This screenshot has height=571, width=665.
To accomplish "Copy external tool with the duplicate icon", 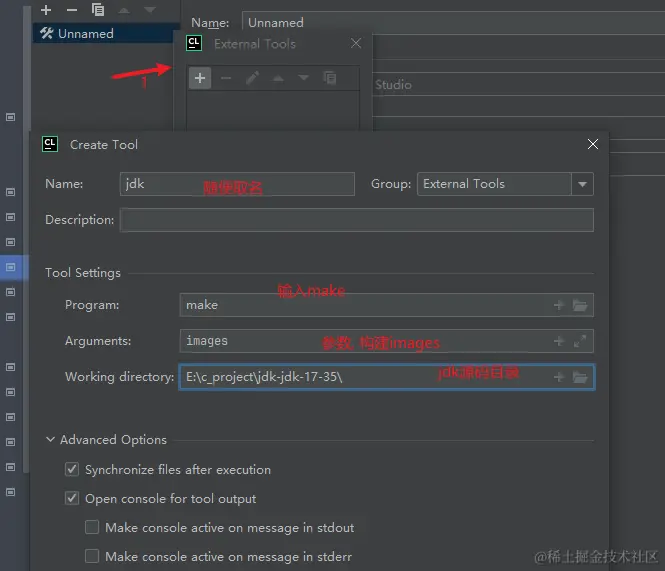I will click(x=330, y=78).
